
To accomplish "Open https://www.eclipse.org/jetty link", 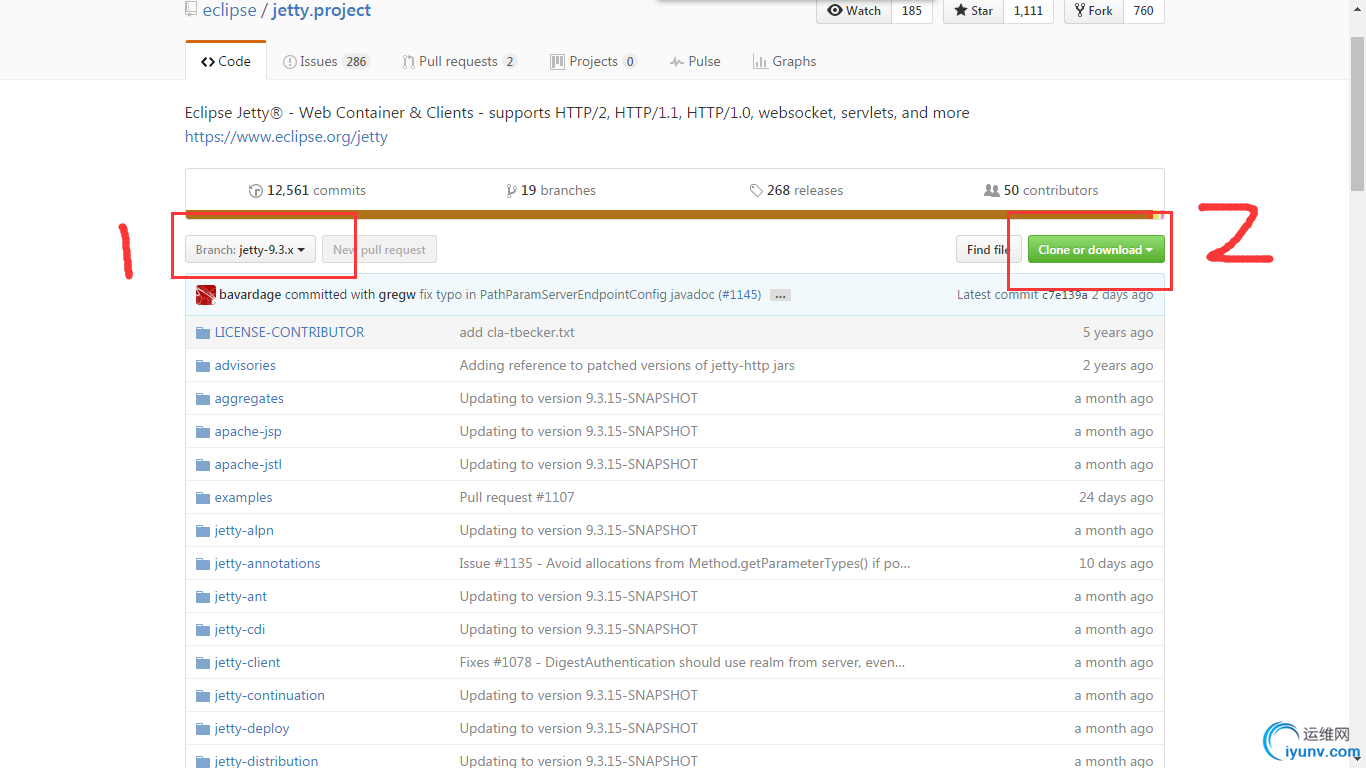I will coord(286,137).
